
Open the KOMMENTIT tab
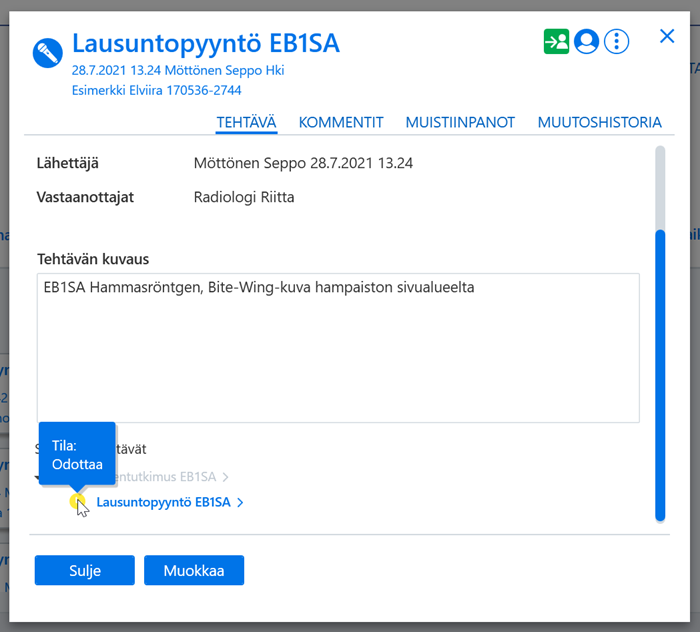pos(341,122)
